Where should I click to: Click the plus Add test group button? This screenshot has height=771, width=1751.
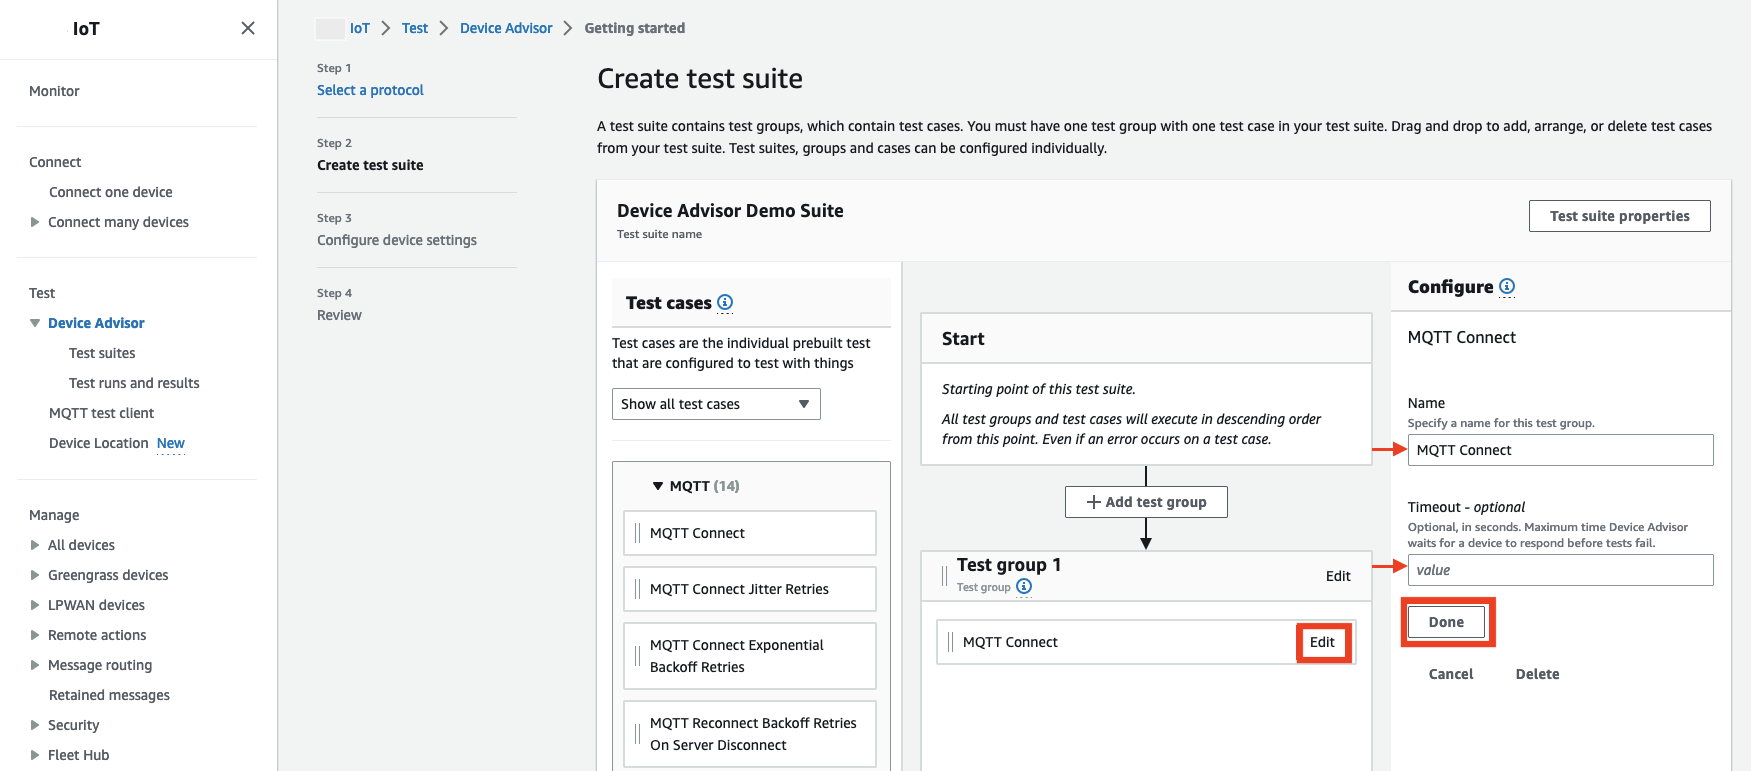1146,502
